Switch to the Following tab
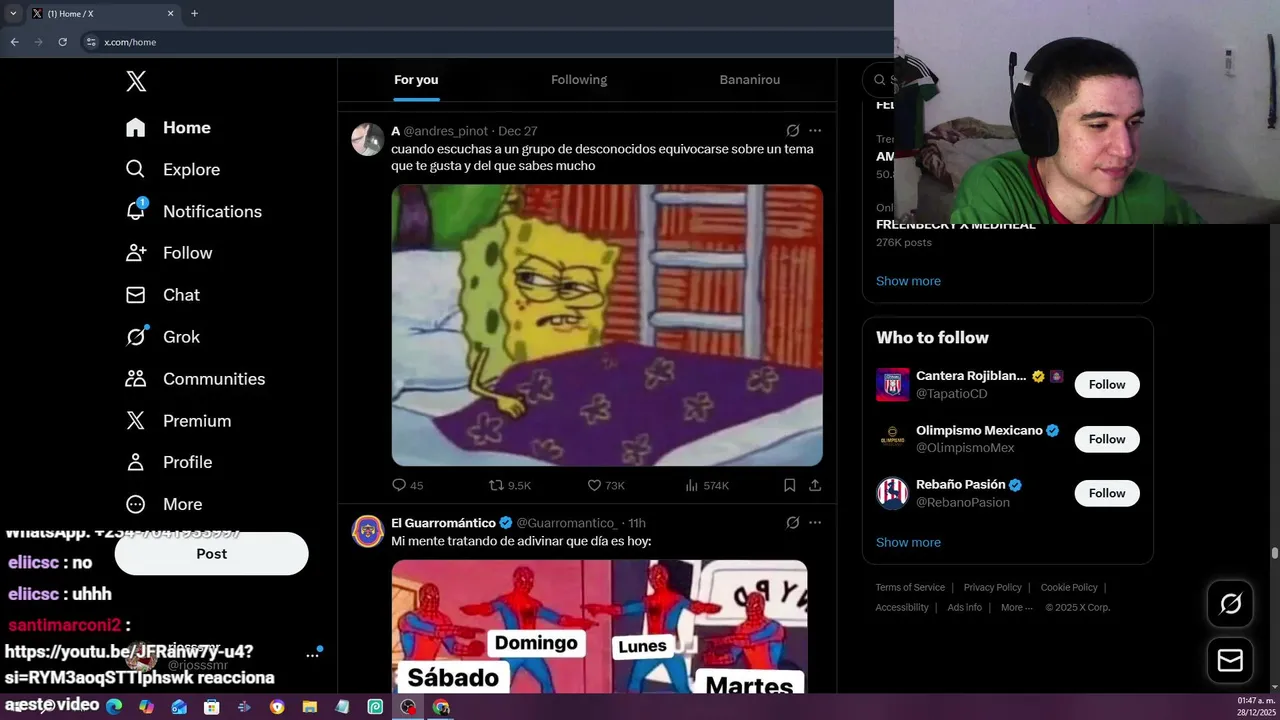The width and height of the screenshot is (1280, 720). tap(579, 80)
